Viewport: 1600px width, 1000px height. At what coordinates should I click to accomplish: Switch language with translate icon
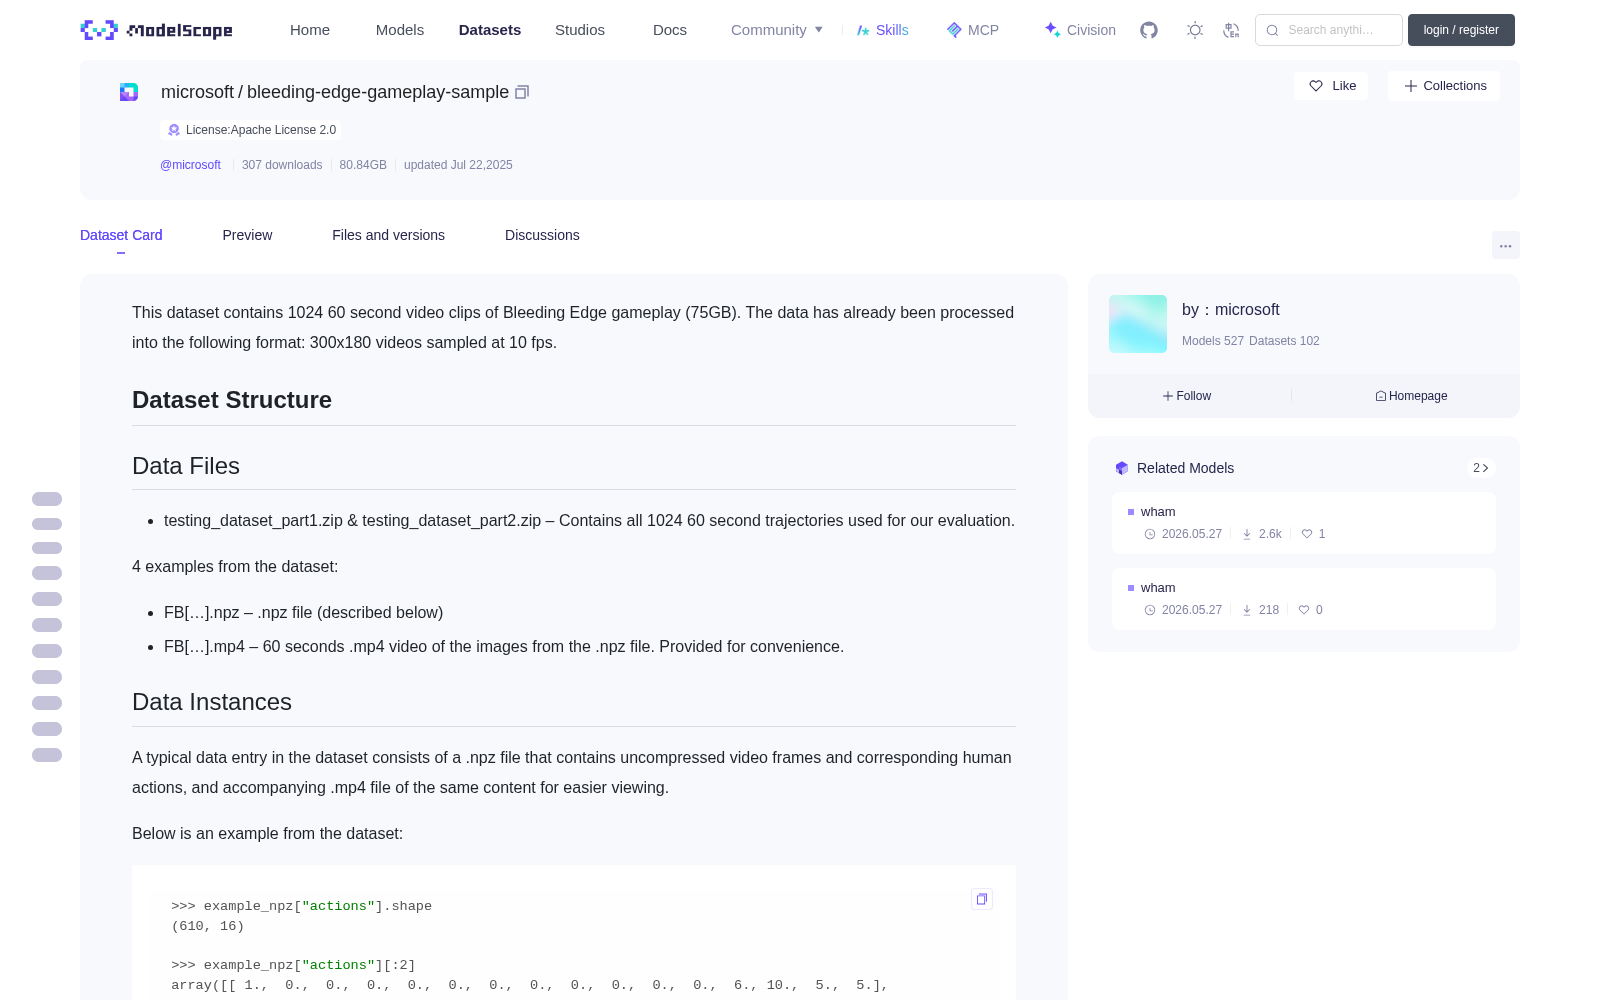[1231, 30]
